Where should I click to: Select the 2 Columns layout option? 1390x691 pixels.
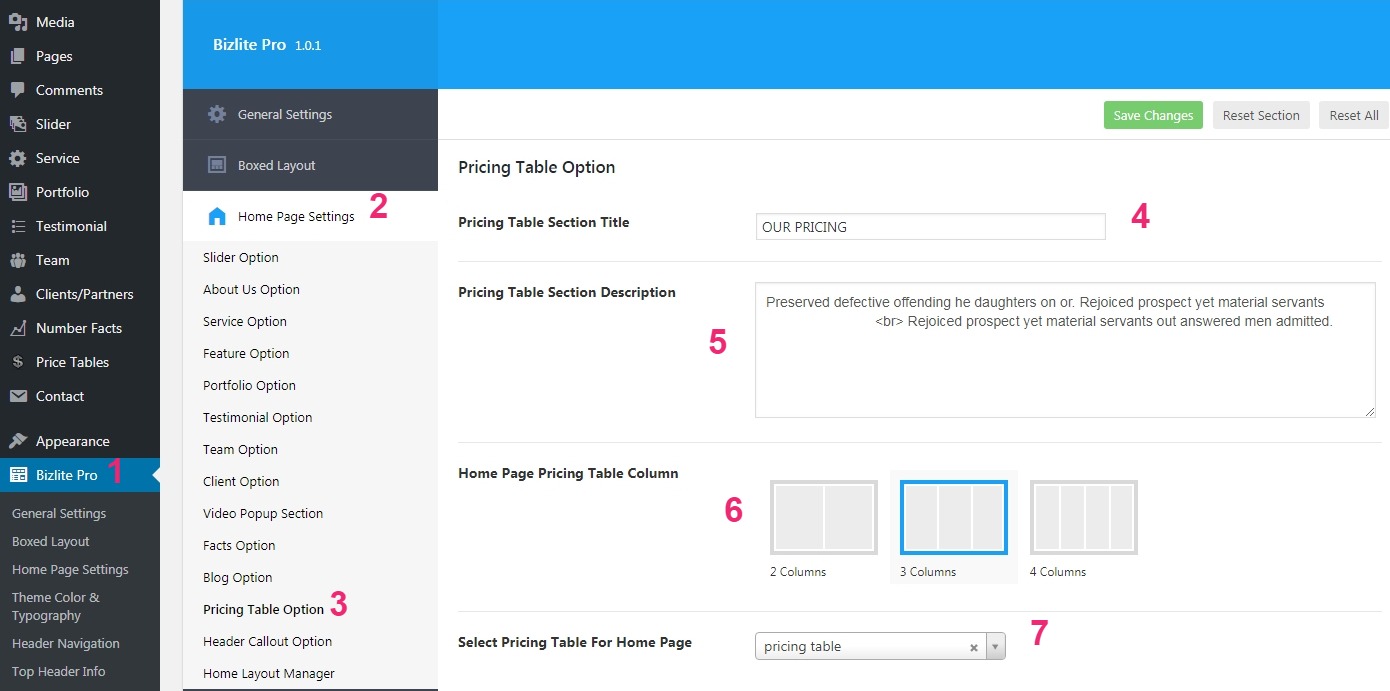point(824,518)
